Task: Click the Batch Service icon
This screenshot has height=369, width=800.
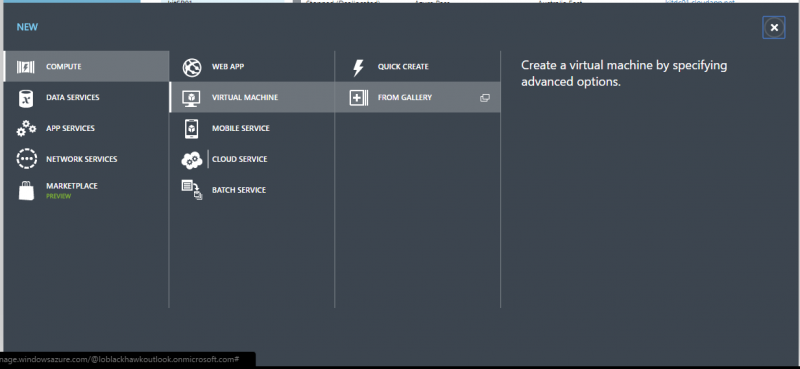Action: (x=192, y=190)
